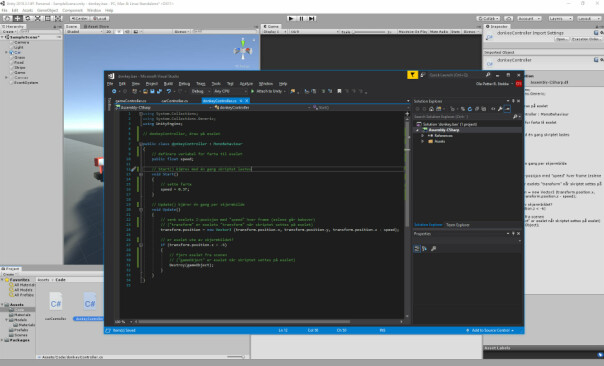604x366 pixels.
Task: Select the Camera object in Hierarchy
Action: [x=22, y=42]
